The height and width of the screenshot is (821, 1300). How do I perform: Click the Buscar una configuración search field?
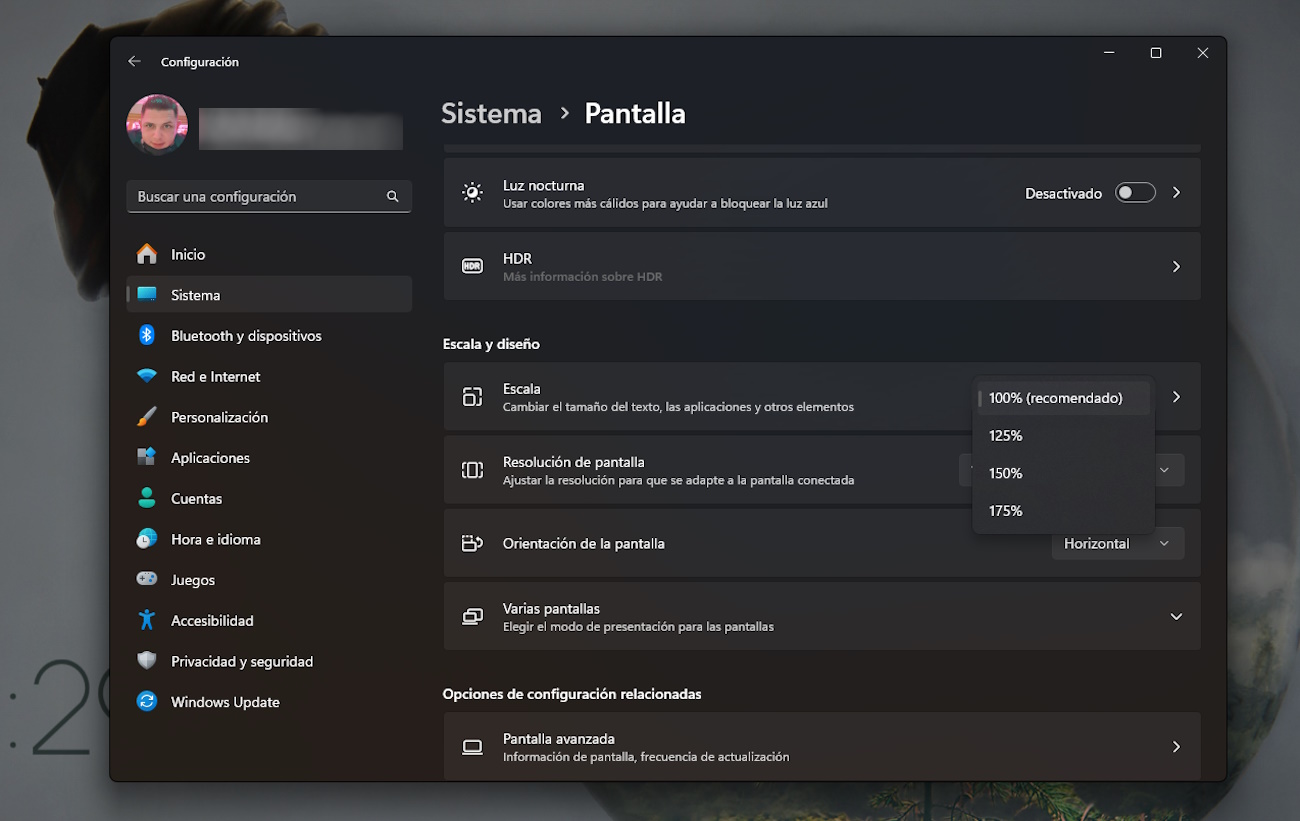click(x=269, y=196)
